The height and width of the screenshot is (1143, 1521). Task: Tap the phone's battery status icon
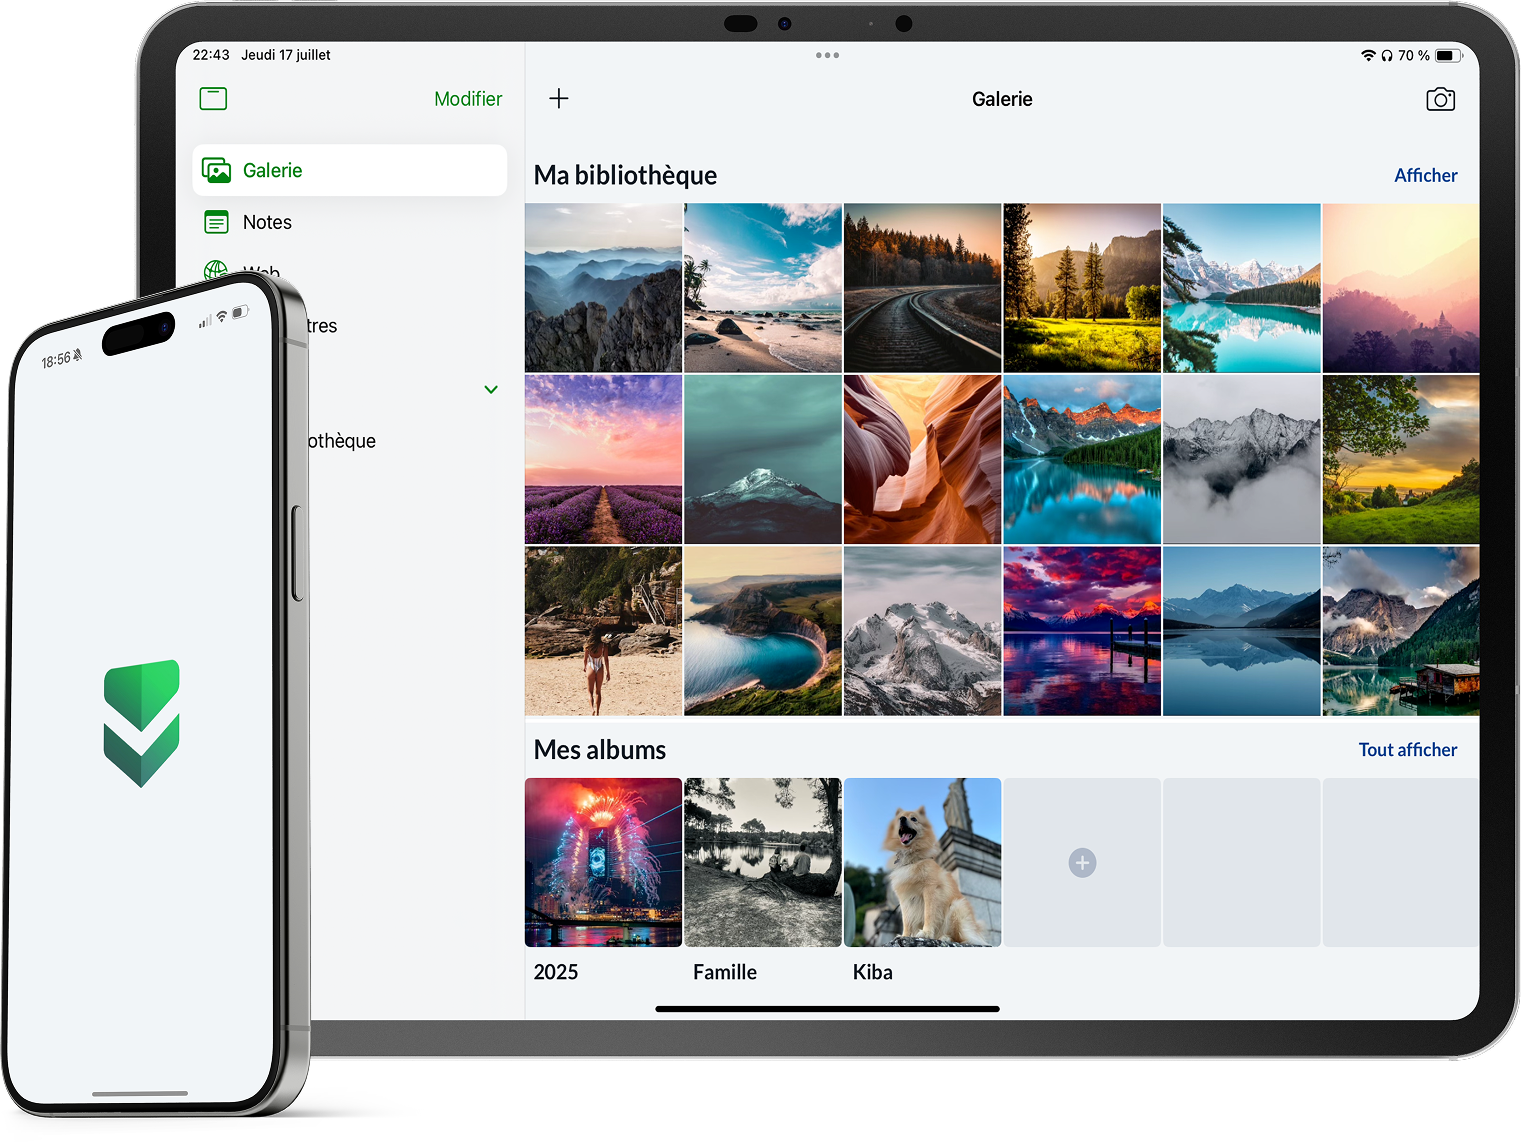(x=240, y=312)
